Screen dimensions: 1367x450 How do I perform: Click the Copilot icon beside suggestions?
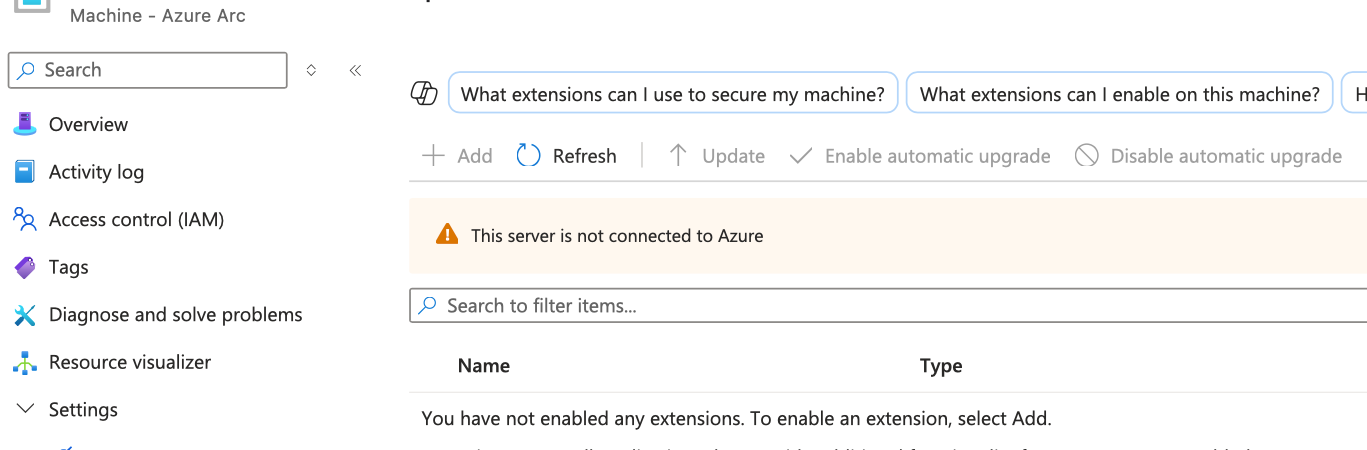pos(425,94)
